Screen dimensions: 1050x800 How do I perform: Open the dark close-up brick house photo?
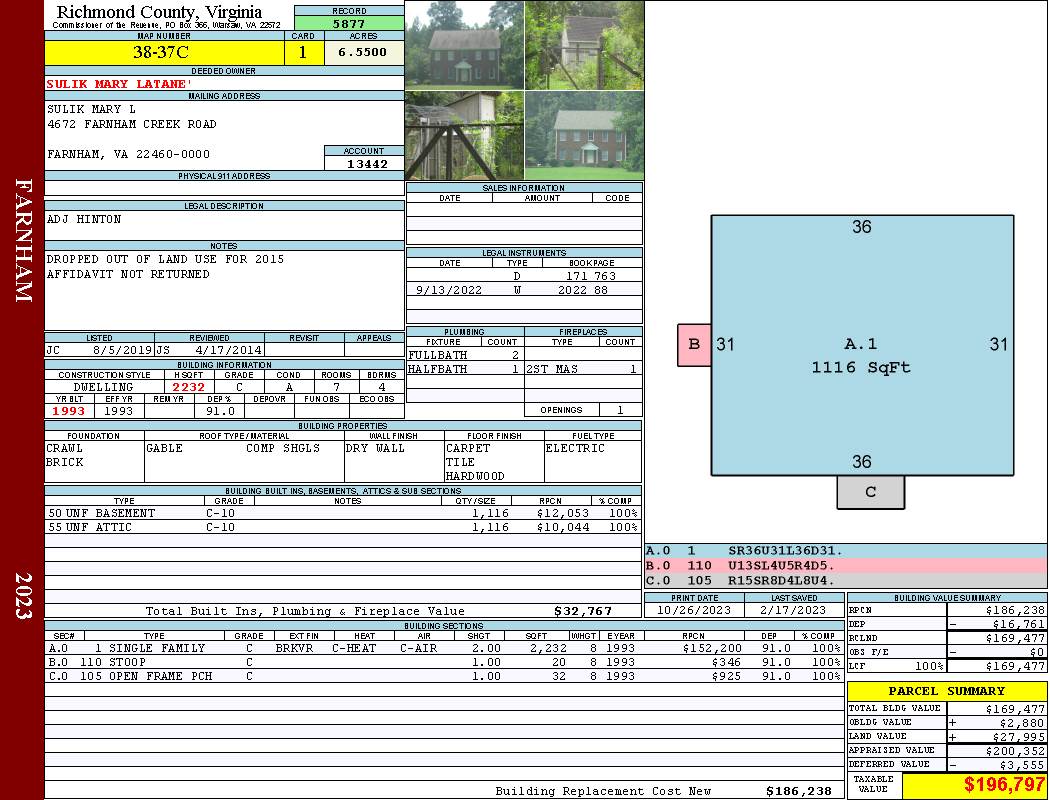(464, 45)
